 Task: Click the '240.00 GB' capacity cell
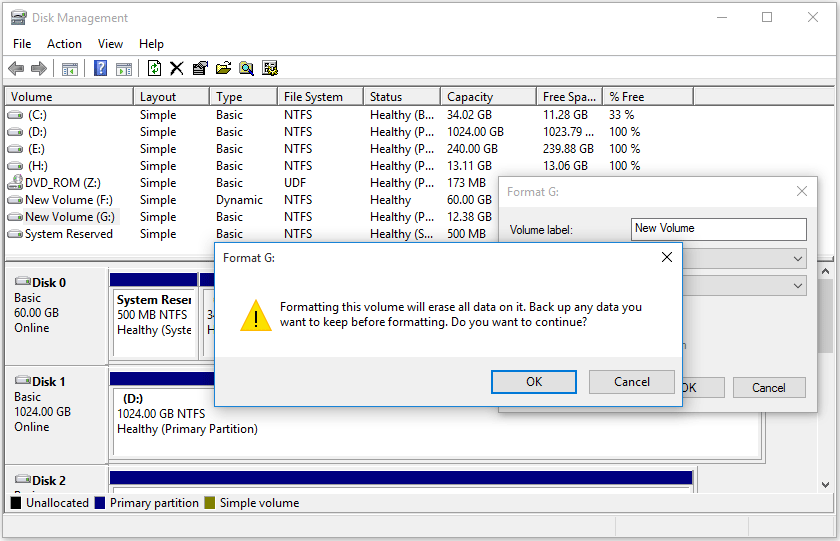click(x=472, y=149)
